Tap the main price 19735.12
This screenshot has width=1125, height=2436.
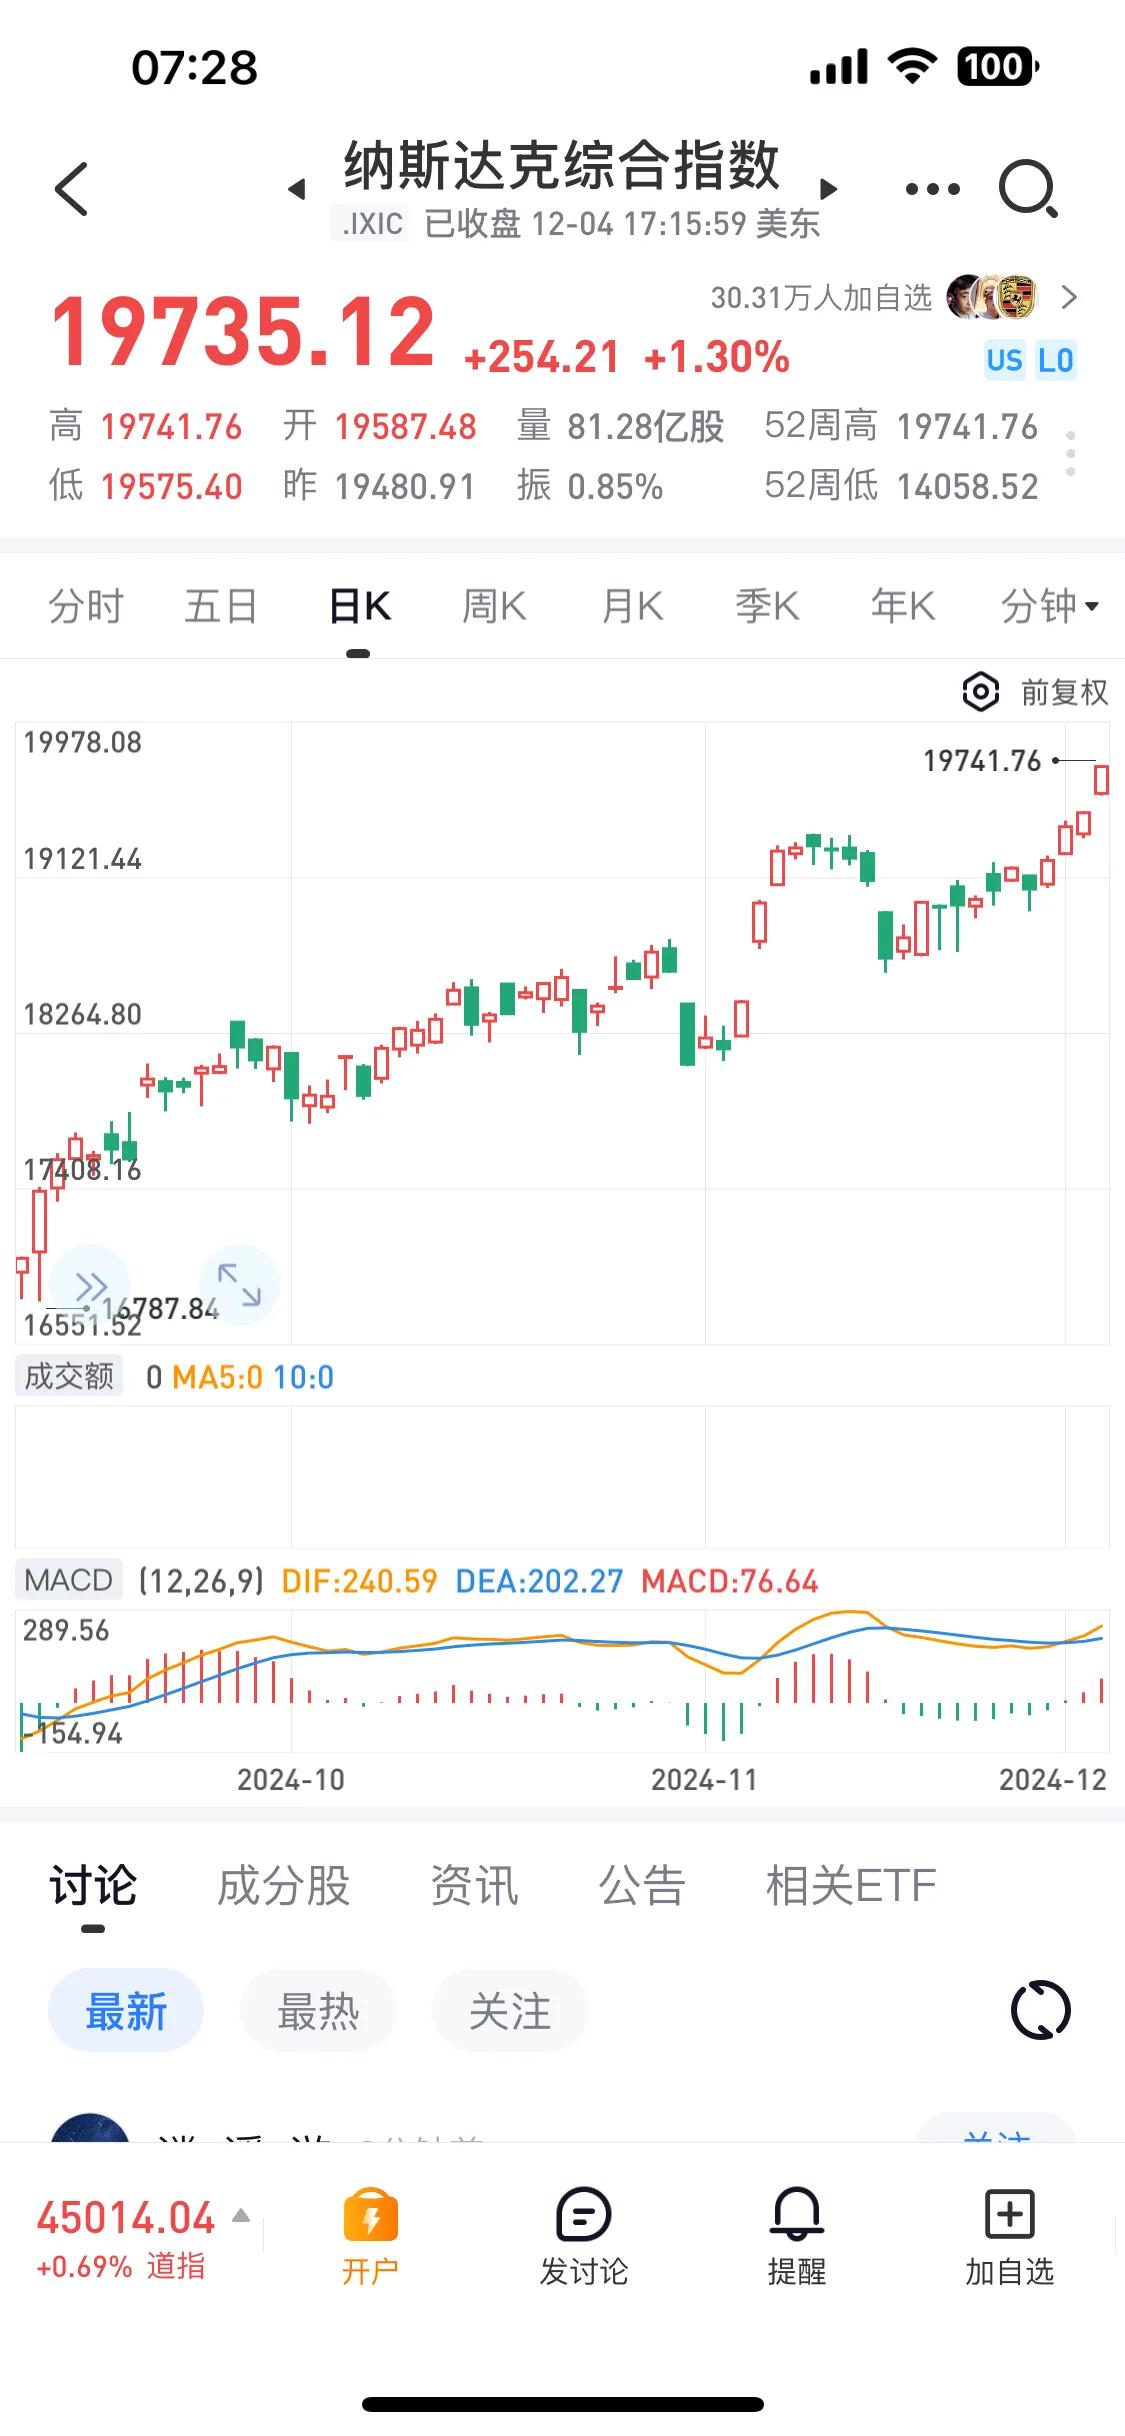(243, 331)
